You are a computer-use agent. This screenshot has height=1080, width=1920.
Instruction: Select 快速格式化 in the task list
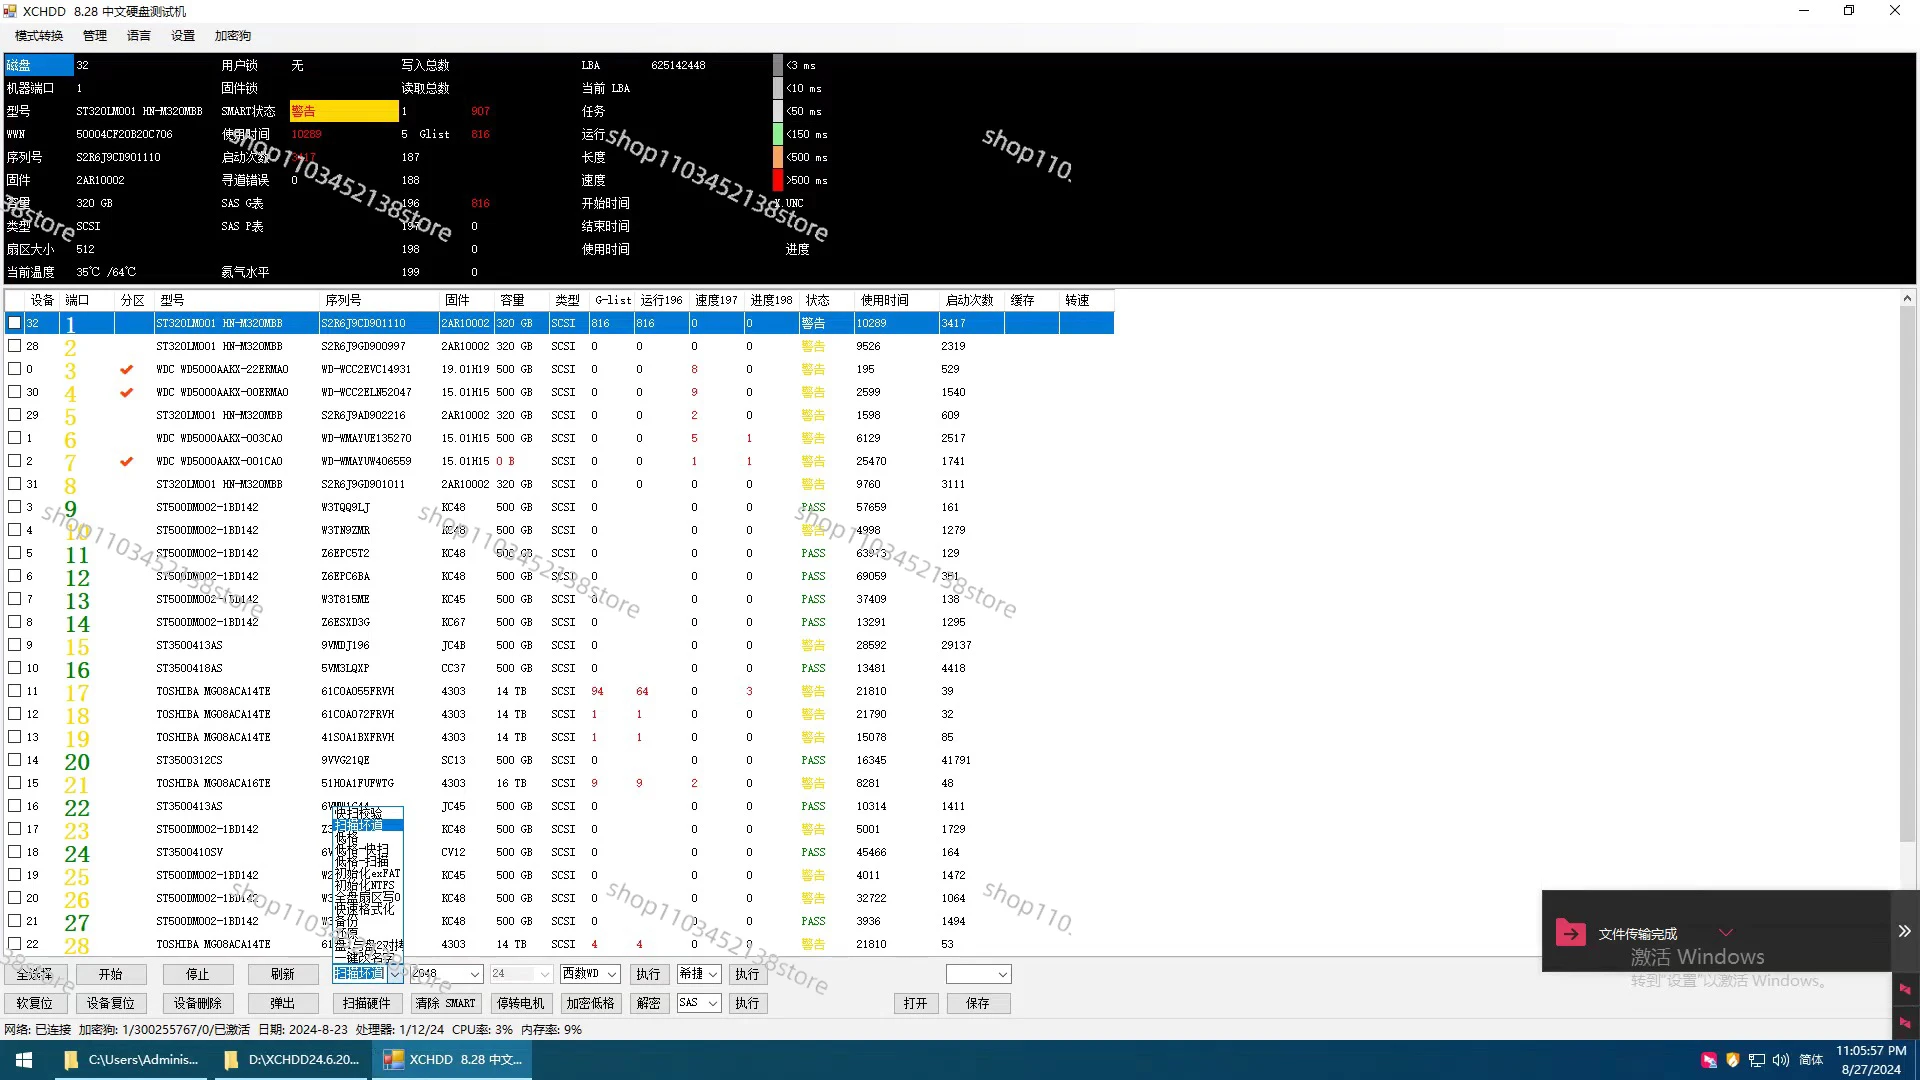(x=364, y=909)
